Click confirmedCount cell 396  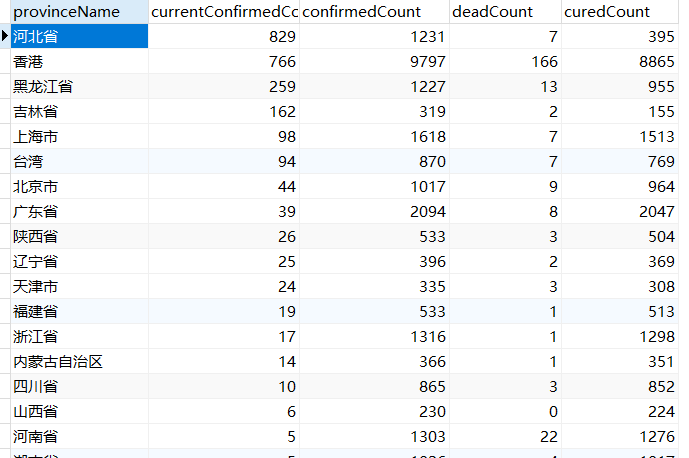pos(374,262)
